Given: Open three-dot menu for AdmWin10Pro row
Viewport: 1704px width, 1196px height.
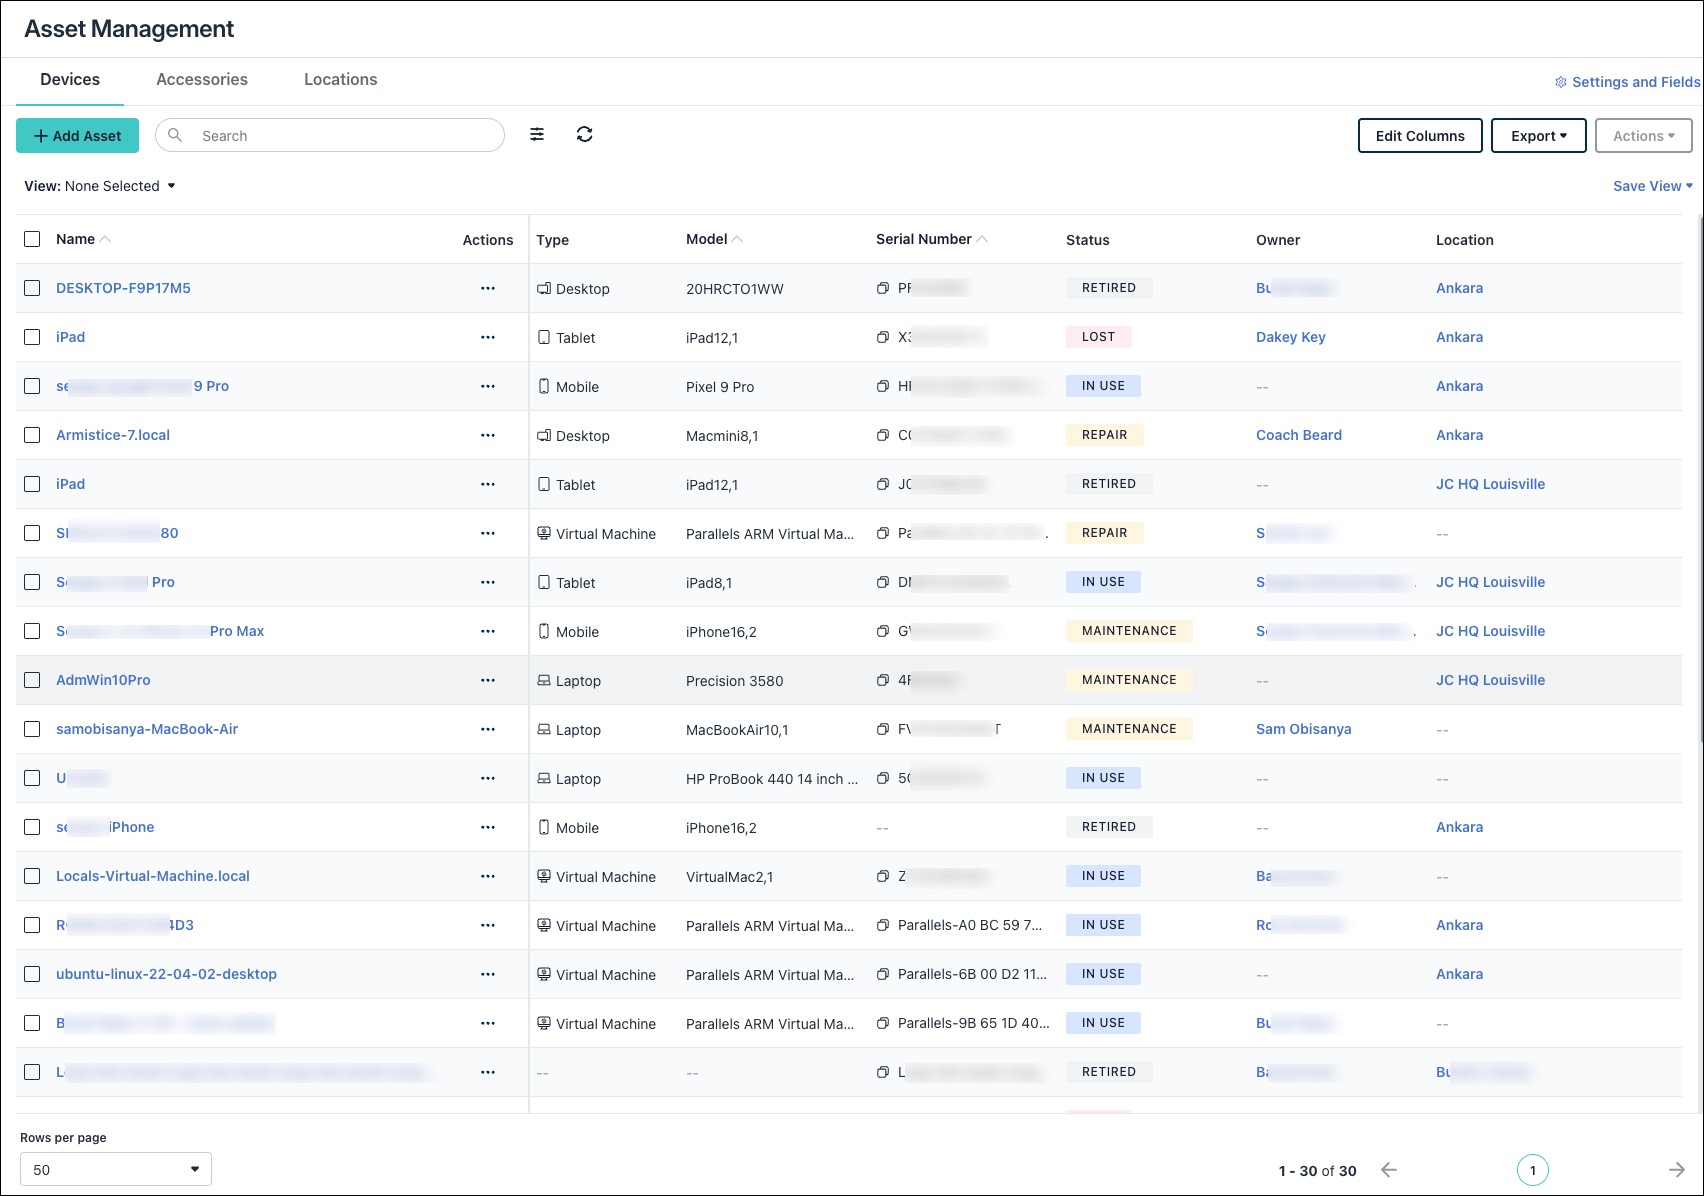Looking at the screenshot, I should pos(488,680).
